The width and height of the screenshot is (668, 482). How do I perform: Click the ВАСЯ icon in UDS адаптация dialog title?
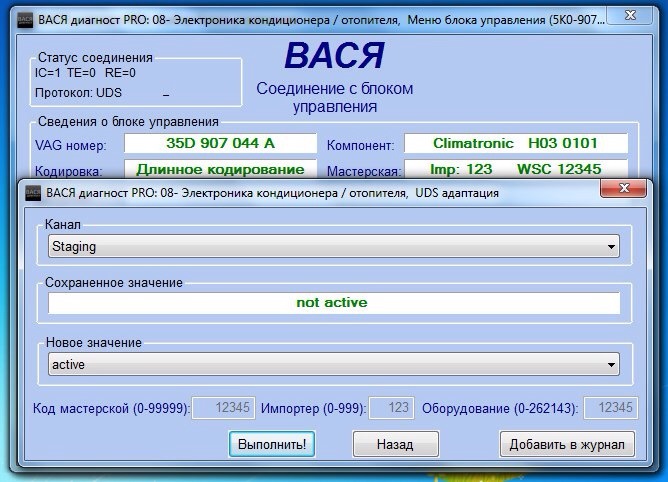[x=27, y=192]
